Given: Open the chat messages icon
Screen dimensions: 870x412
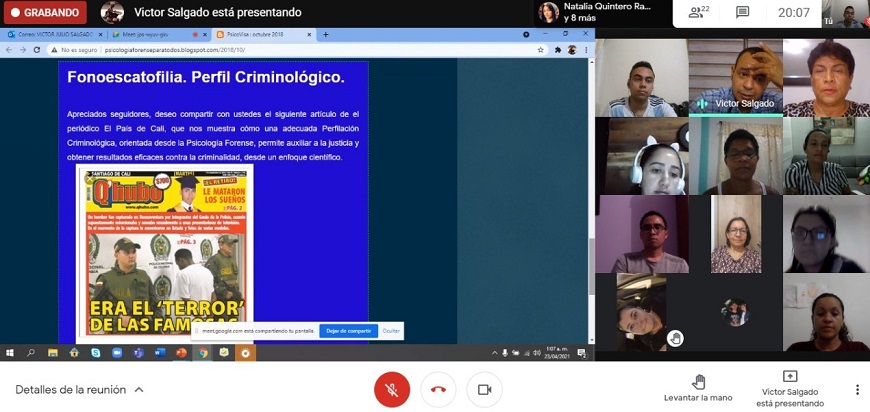Looking at the screenshot, I should click(742, 12).
